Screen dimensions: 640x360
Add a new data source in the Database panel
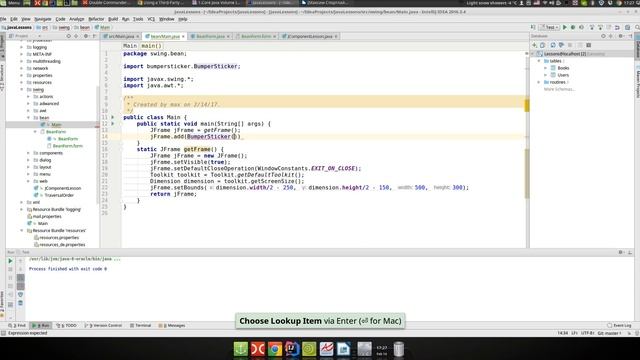(534, 45)
